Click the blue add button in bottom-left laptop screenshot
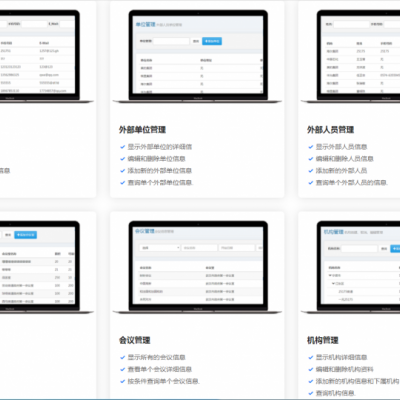400x400 pixels. [26, 235]
